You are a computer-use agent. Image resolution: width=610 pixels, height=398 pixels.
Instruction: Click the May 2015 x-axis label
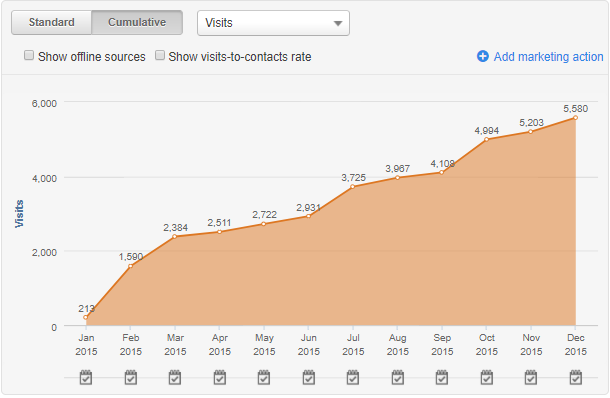[264, 345]
